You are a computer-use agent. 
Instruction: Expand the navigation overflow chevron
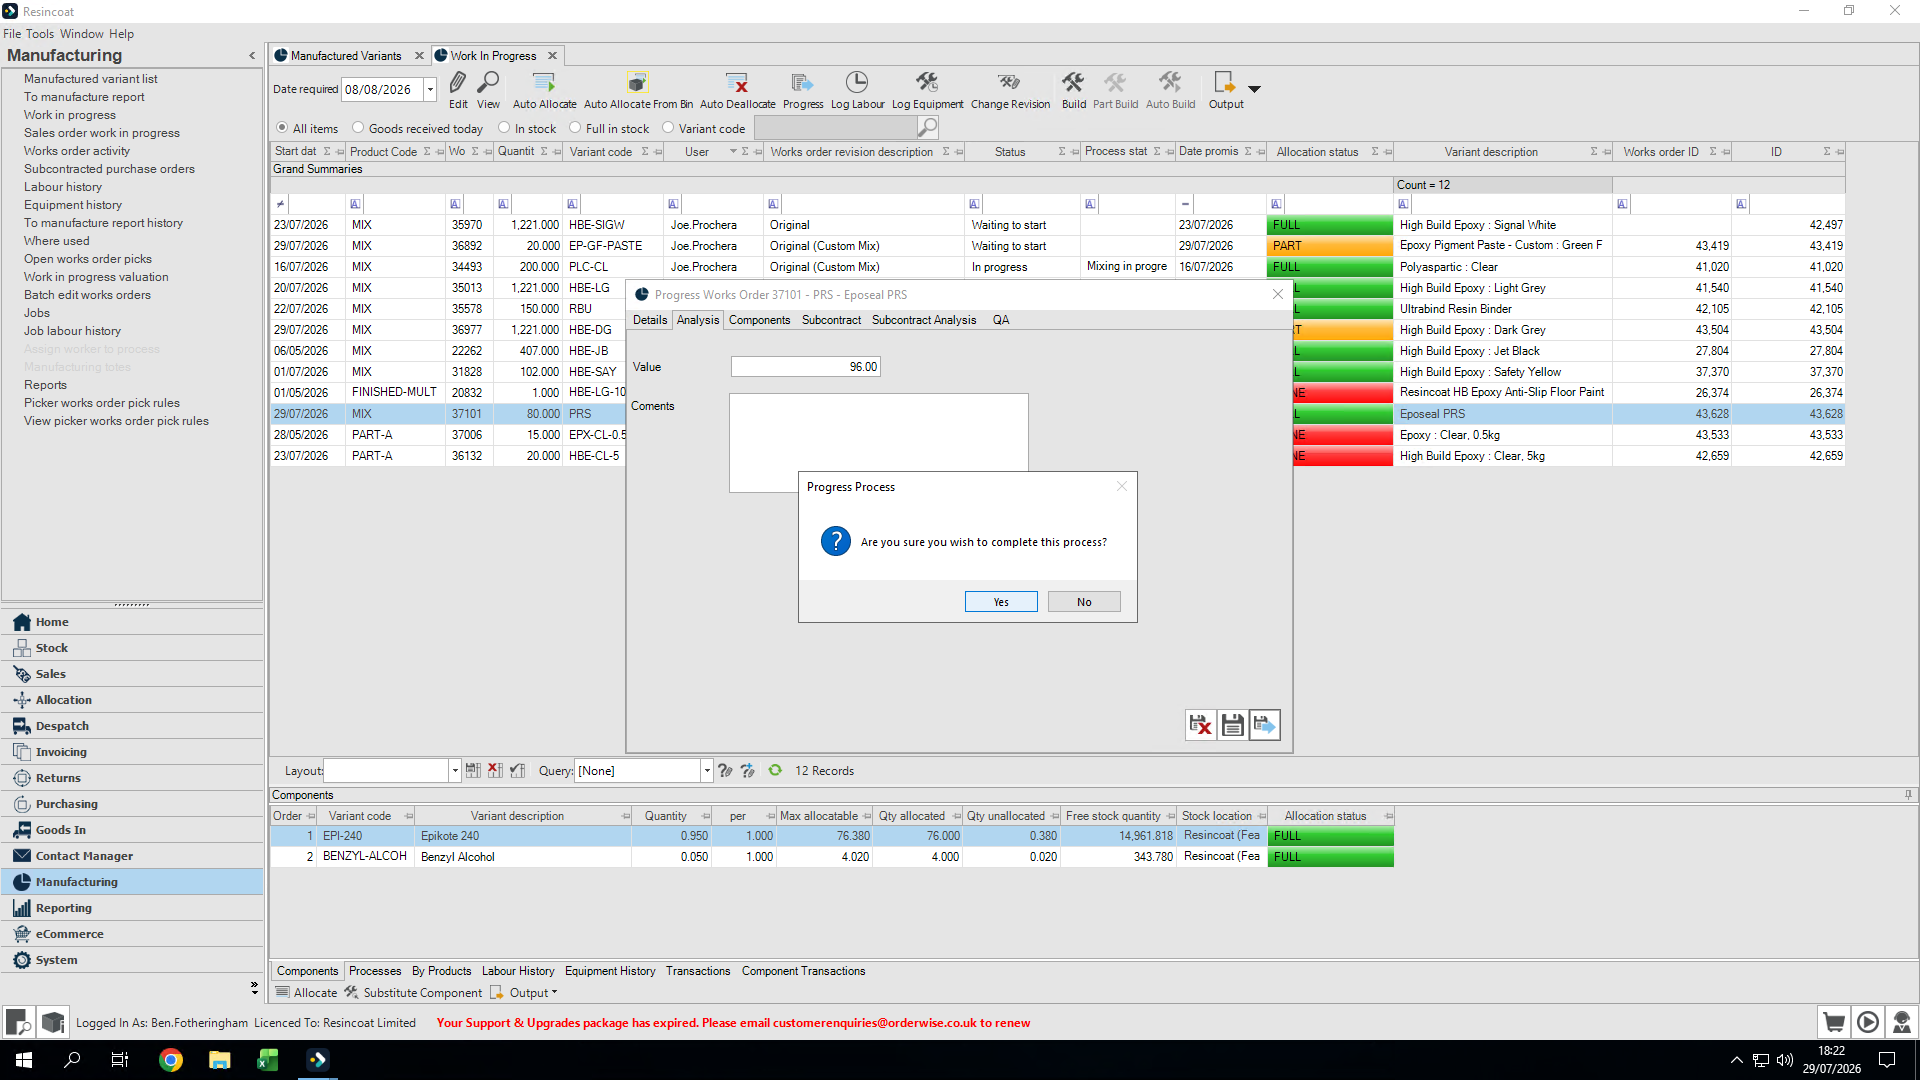coord(254,987)
